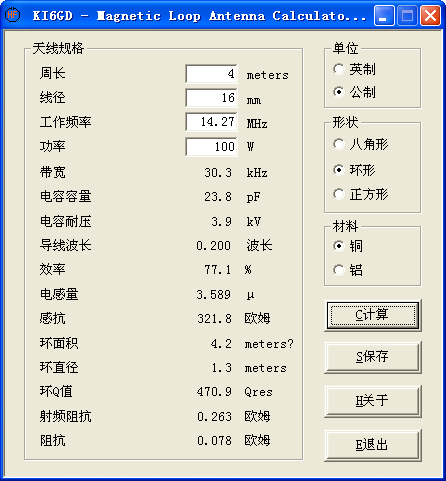Screen dimensions: 446x481
Task: Open the H关于 about dialog
Action: coord(373,401)
